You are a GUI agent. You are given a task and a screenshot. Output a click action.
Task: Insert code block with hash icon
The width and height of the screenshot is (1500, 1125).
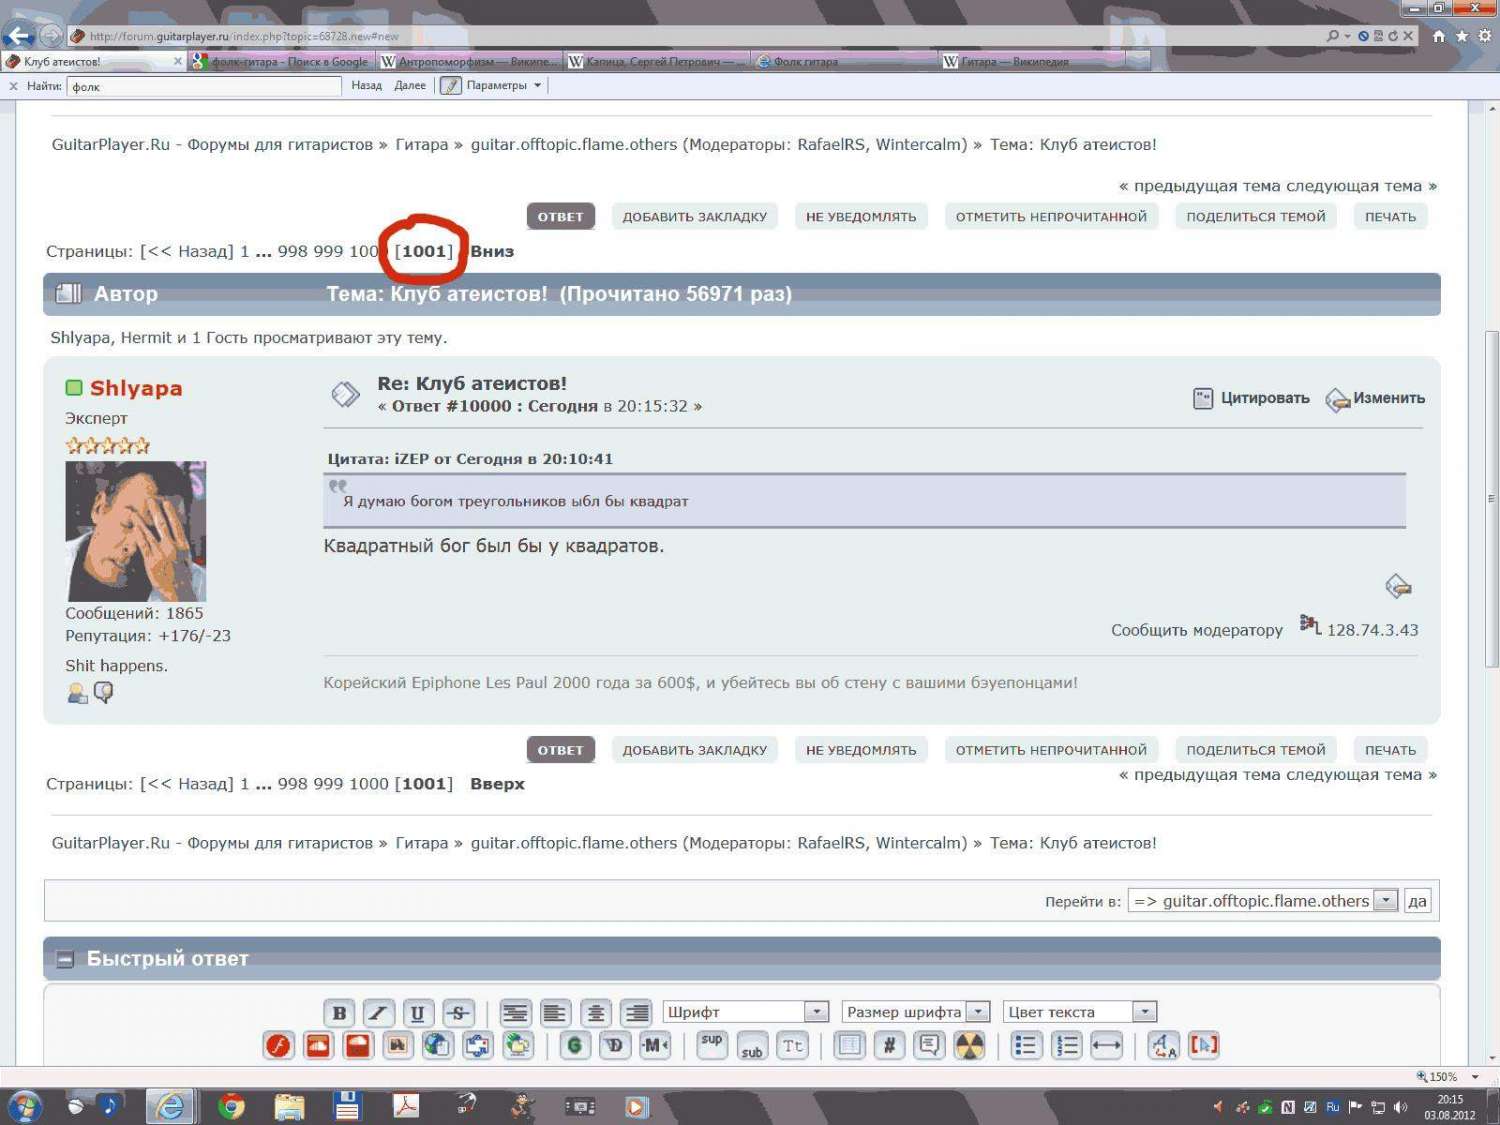click(x=889, y=1046)
